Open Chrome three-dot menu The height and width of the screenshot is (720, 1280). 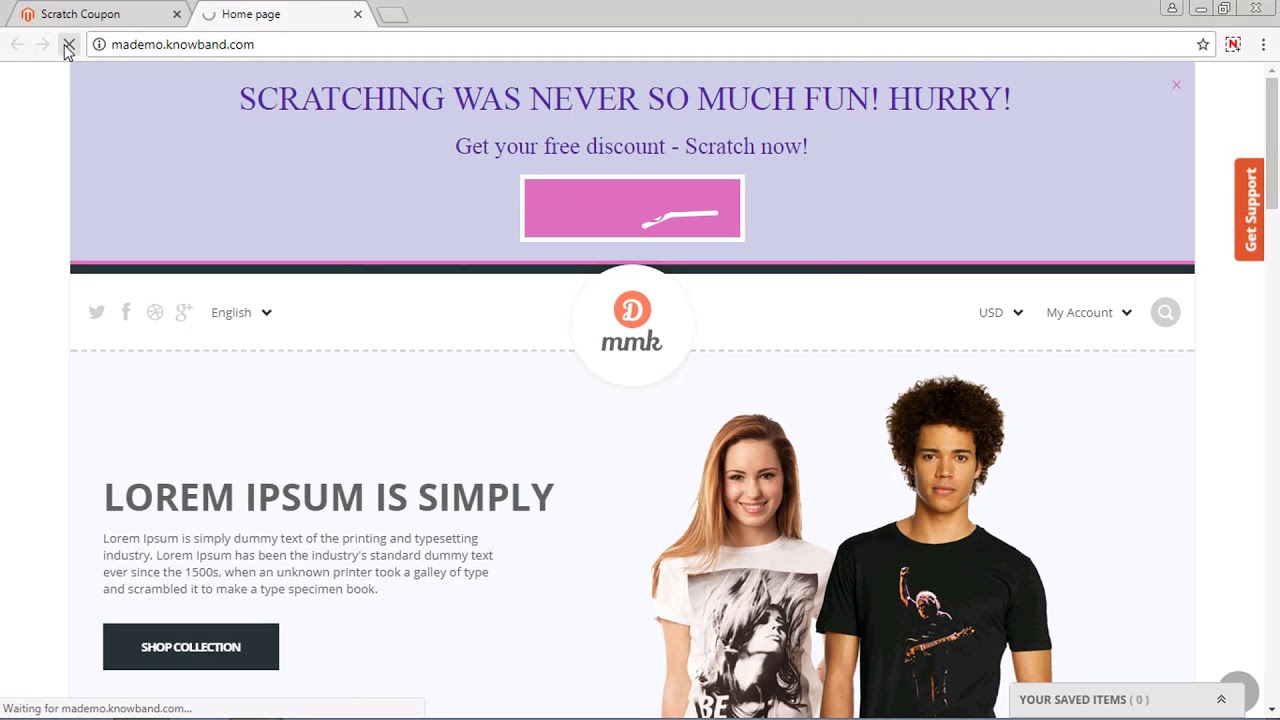click(1263, 44)
